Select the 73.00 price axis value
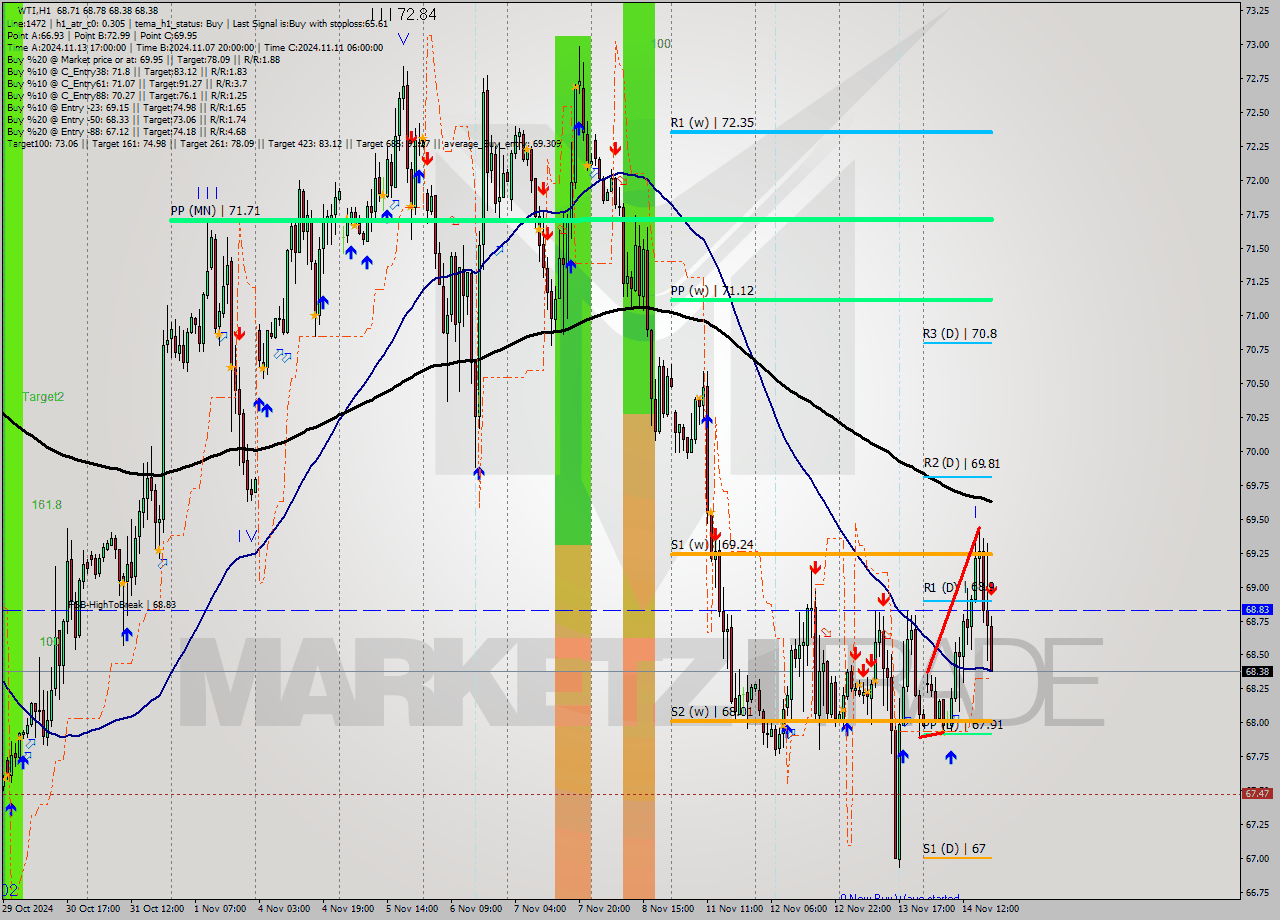 (x=1257, y=45)
